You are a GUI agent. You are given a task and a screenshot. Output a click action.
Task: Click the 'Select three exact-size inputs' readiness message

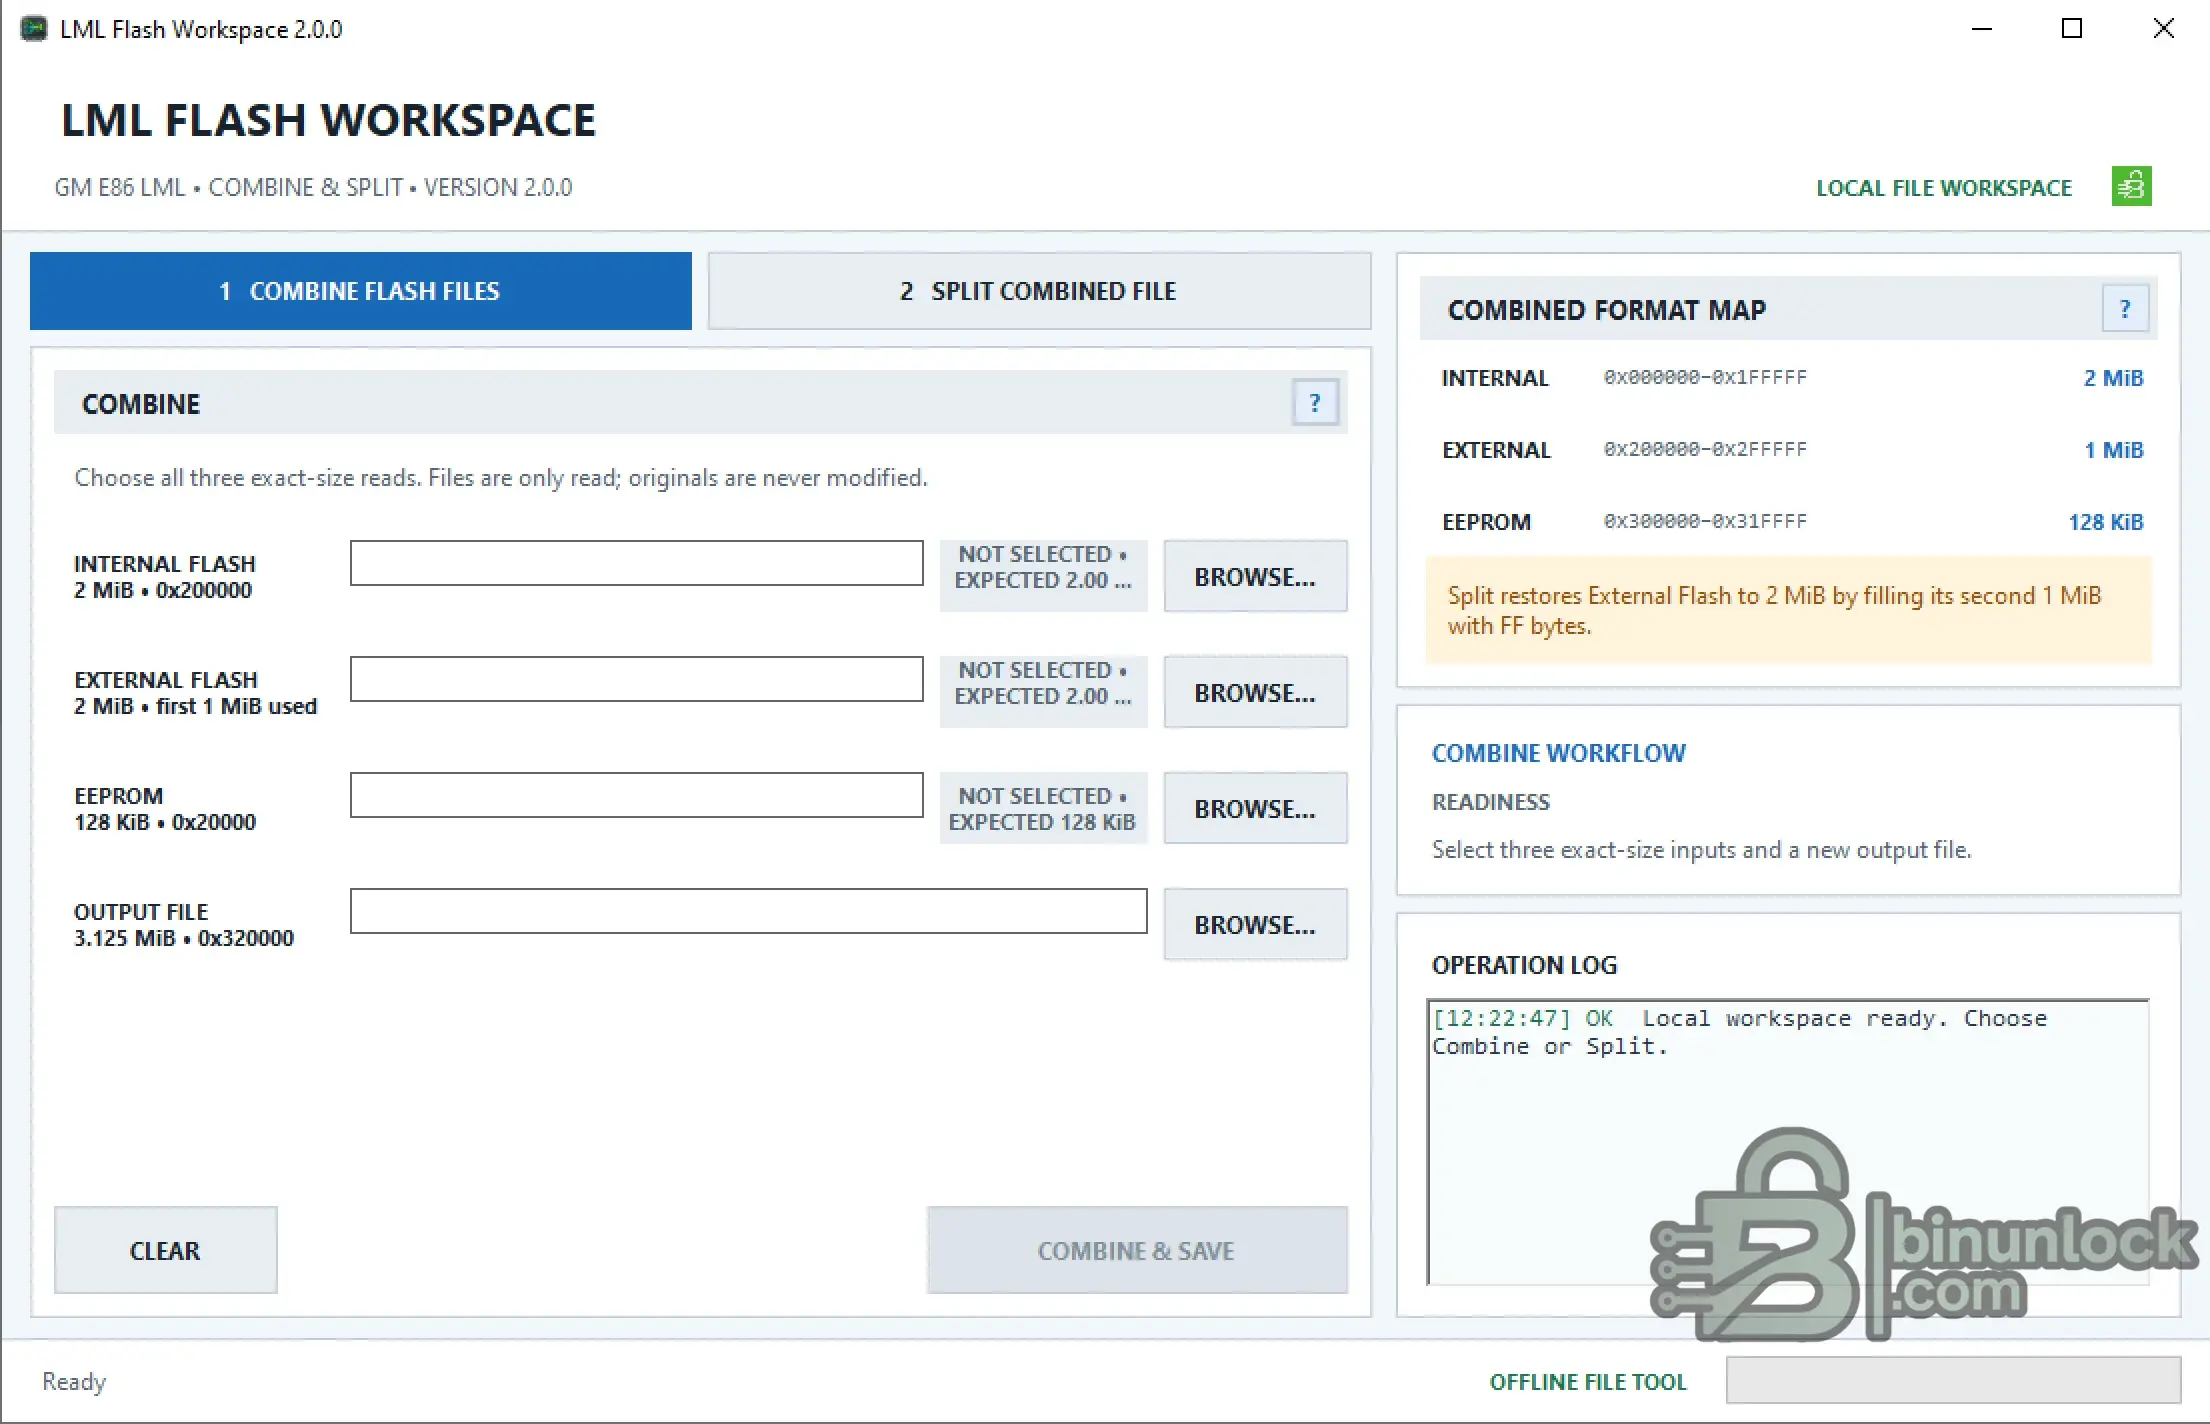(1701, 850)
